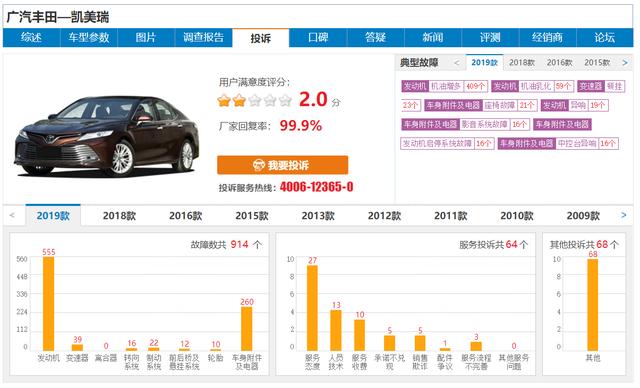This screenshot has width=640, height=388.
Task: Open the 口碑 tab
Action: pyautogui.click(x=318, y=38)
